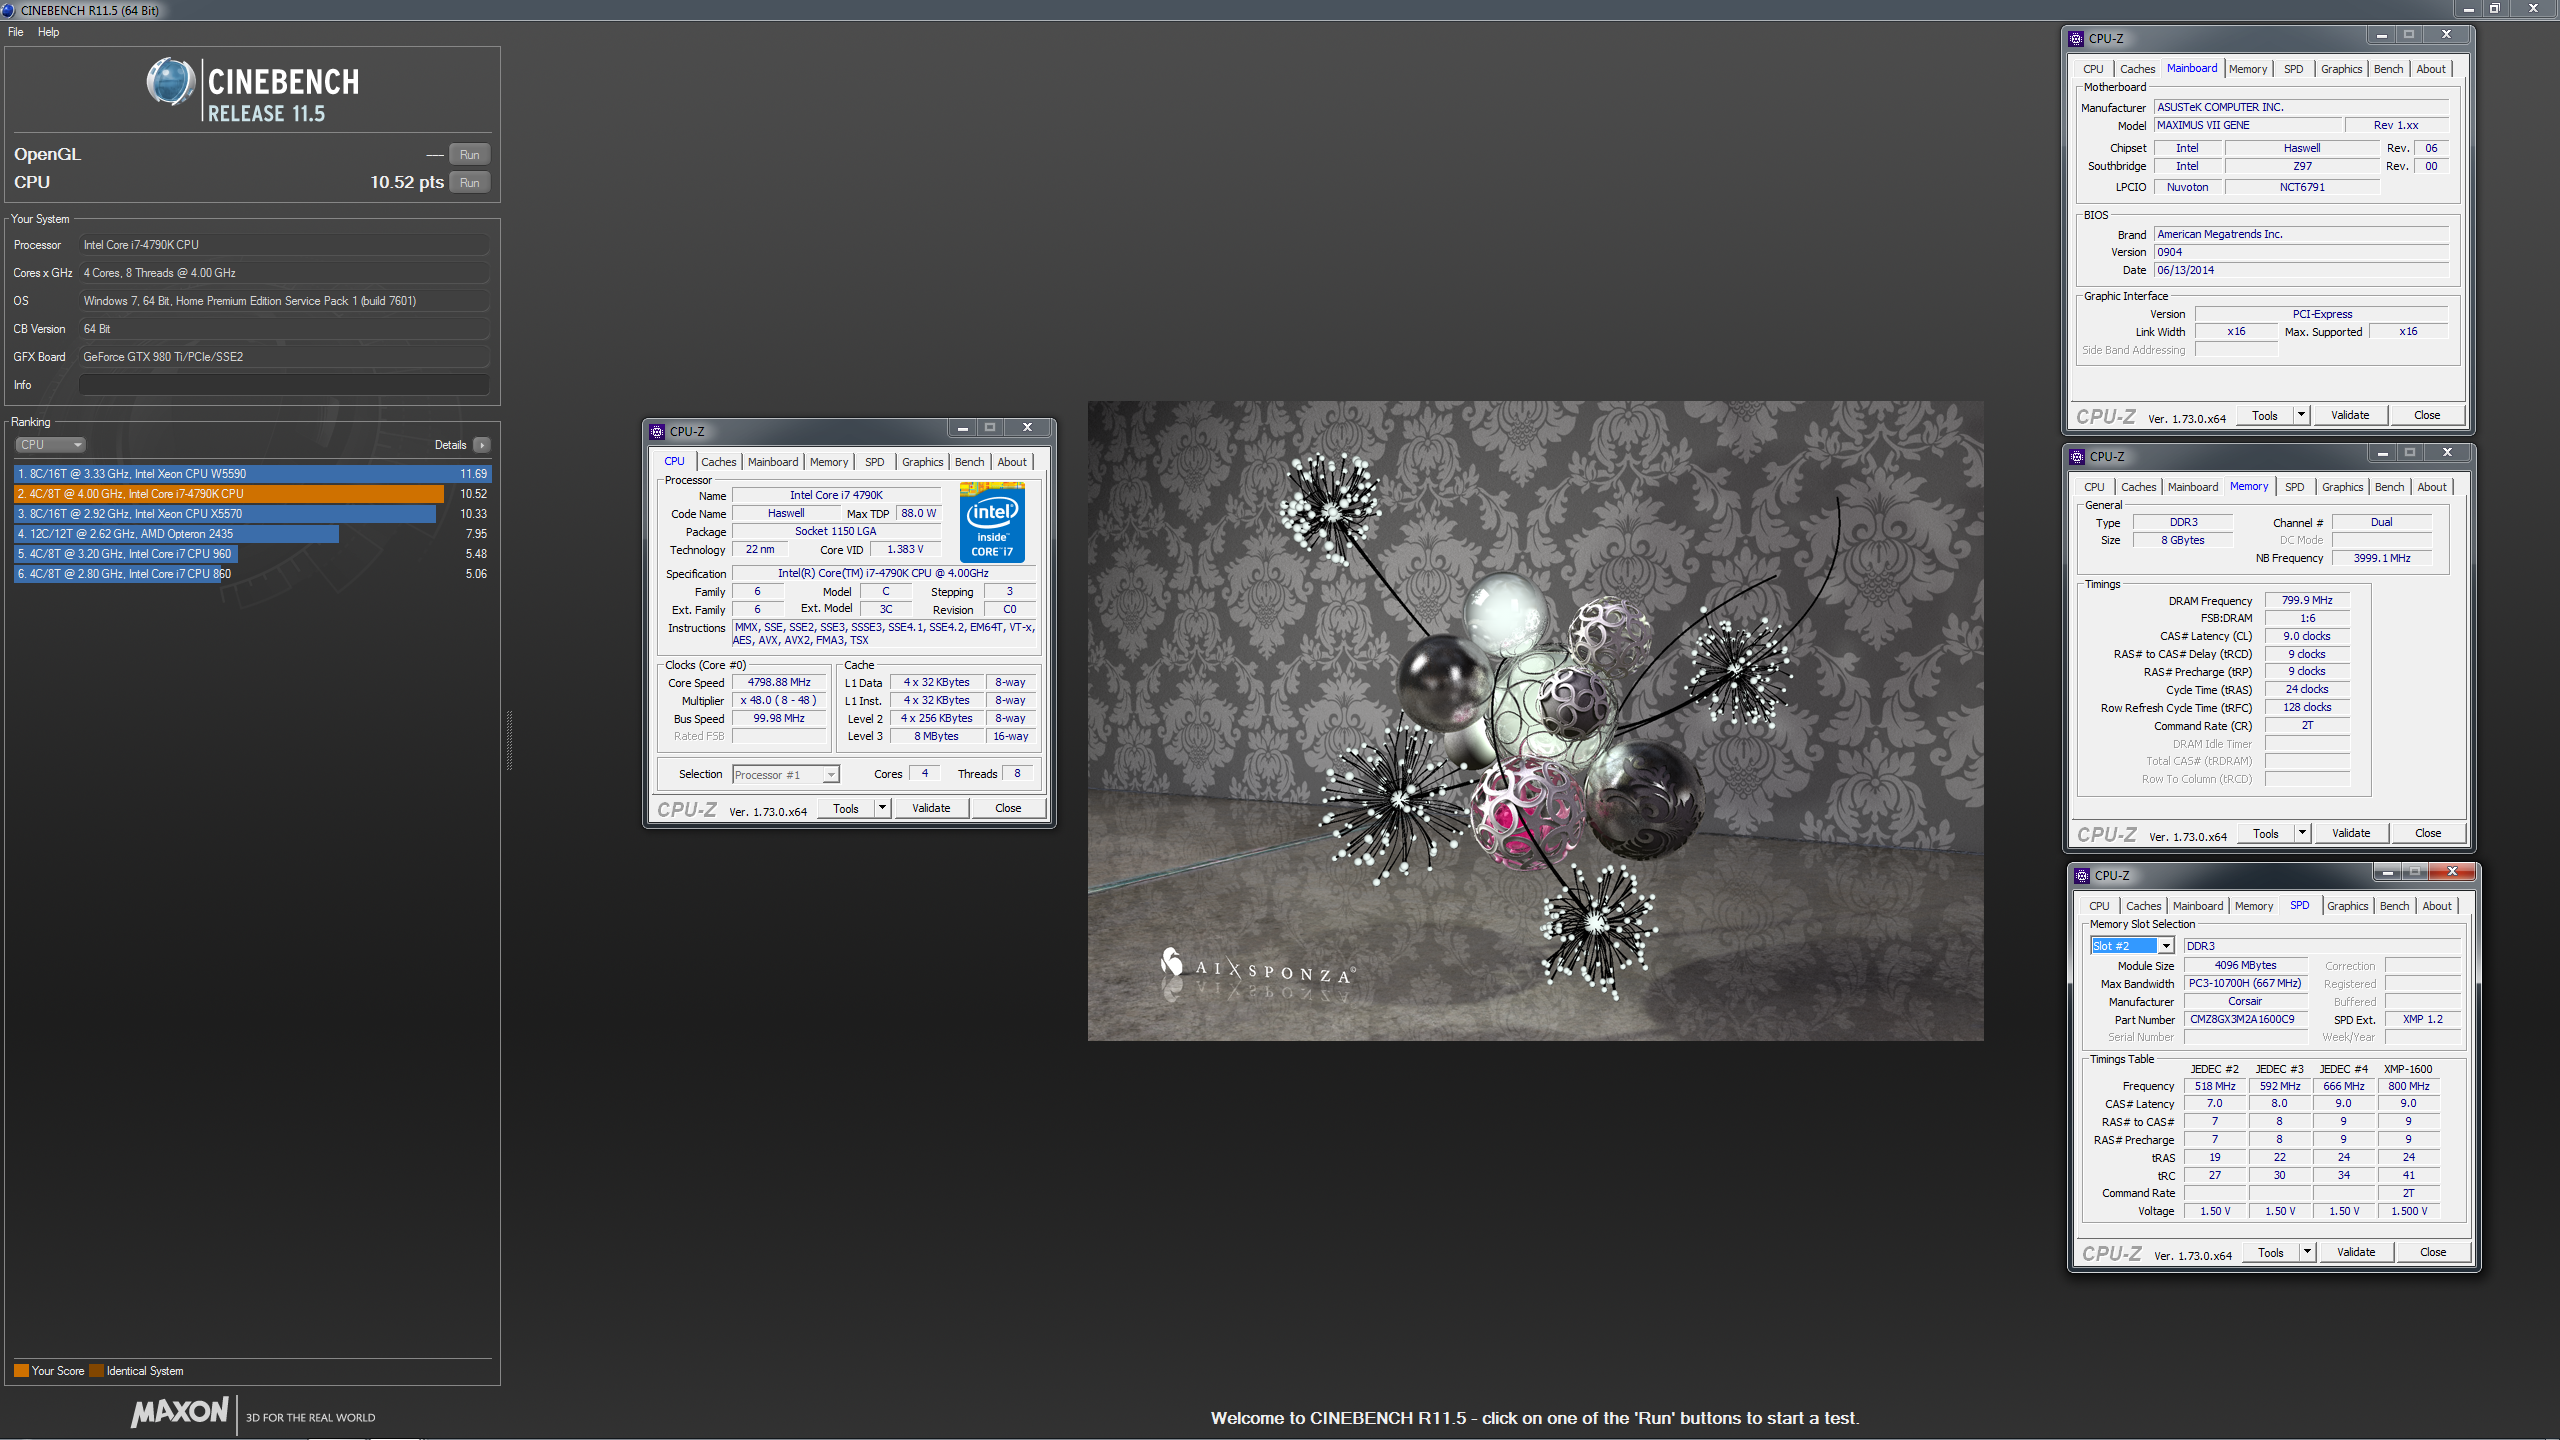
Task: Select ranking row Intel Xeon CPU W5590
Action: (252, 474)
